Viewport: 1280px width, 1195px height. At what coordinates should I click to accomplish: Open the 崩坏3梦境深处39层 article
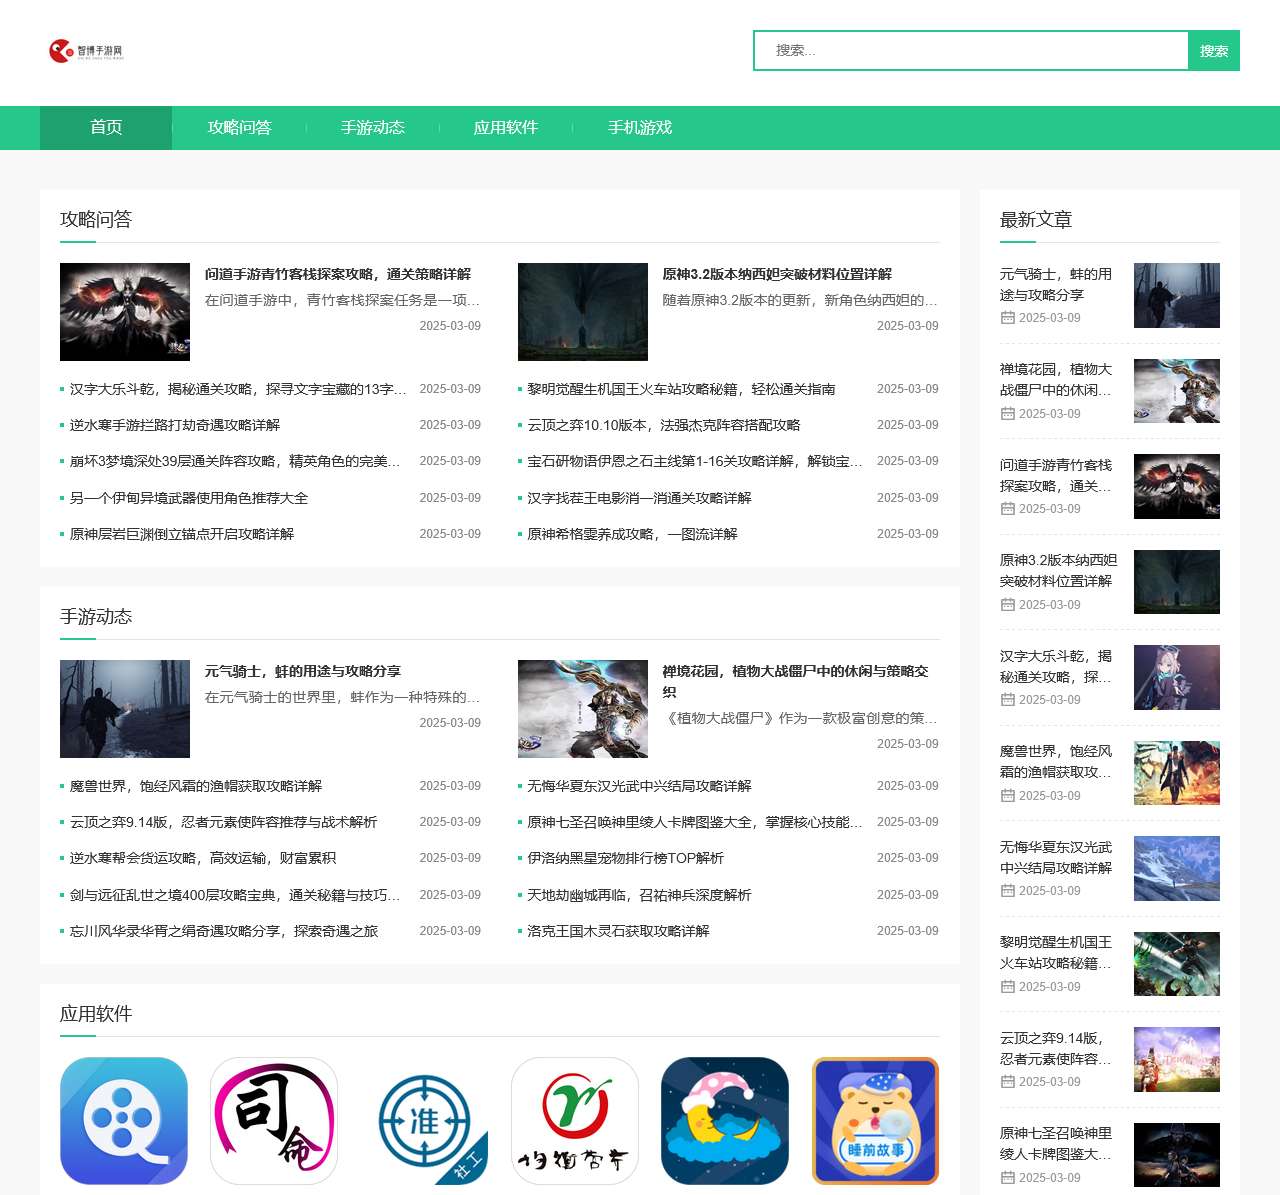click(x=235, y=461)
